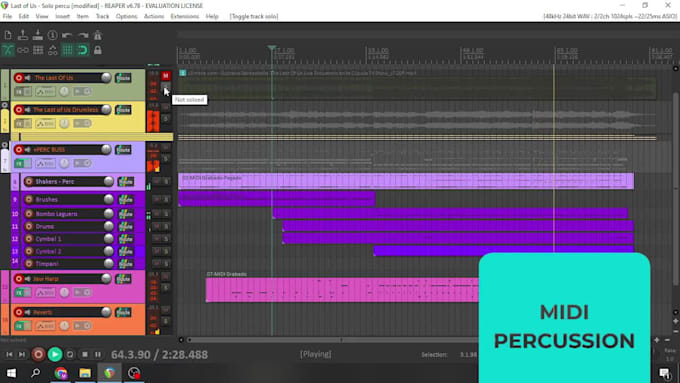
Task: Solo The Last Of Us track
Action: (165, 88)
